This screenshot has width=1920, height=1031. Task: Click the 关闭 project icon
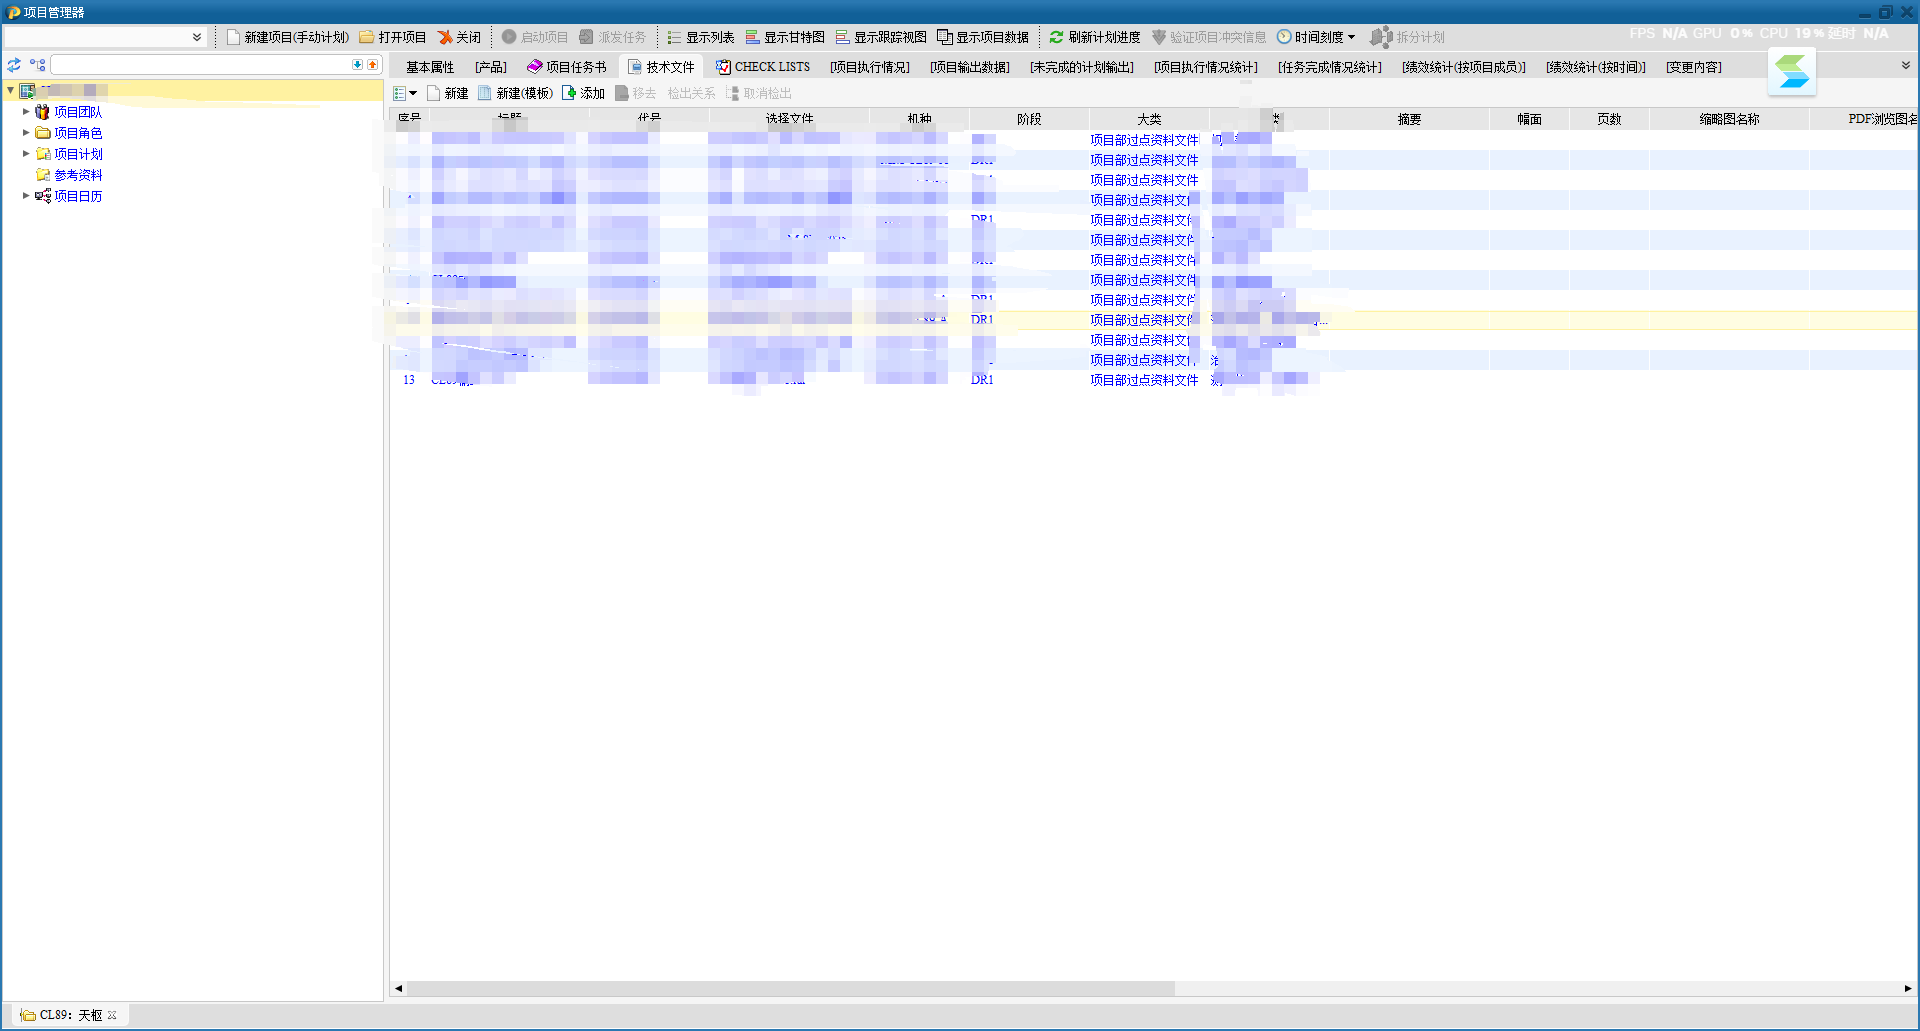445,37
